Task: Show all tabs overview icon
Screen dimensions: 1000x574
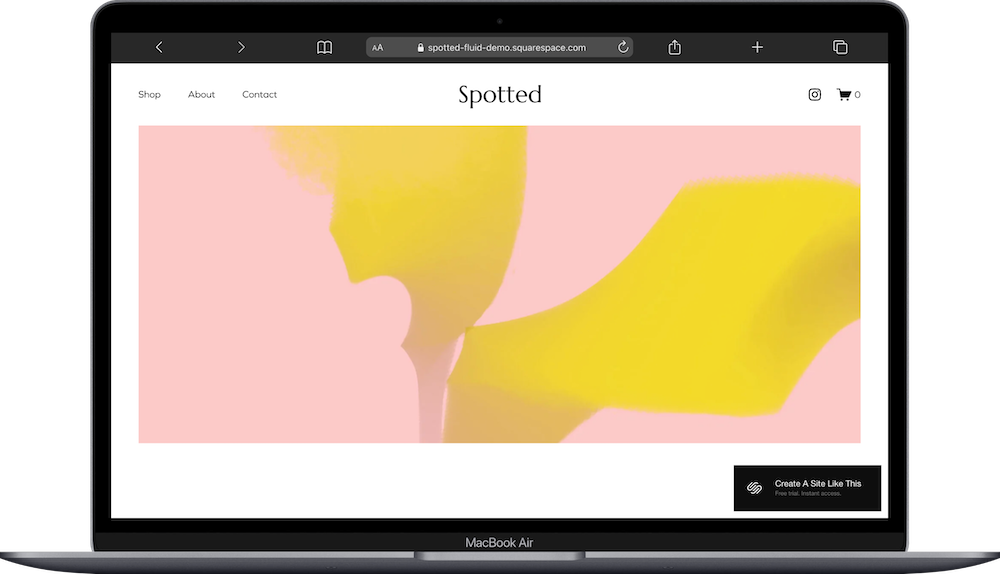Action: [841, 47]
